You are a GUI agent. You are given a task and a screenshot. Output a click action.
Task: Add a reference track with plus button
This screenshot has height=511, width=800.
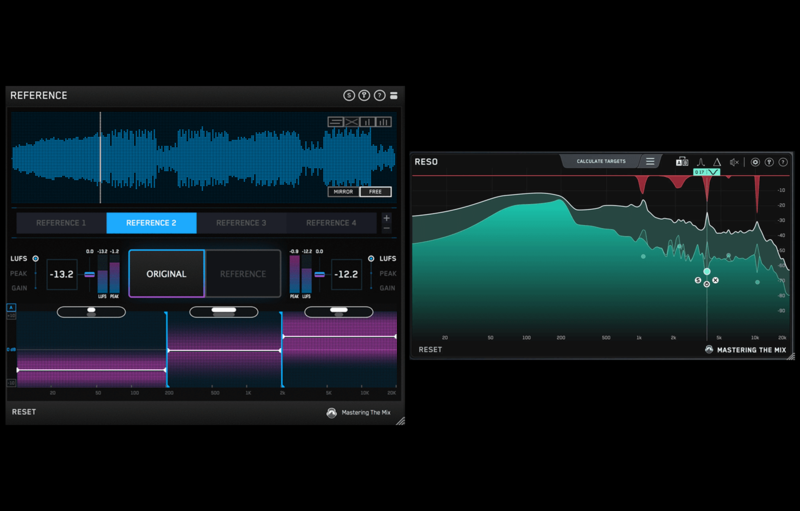[387, 217]
